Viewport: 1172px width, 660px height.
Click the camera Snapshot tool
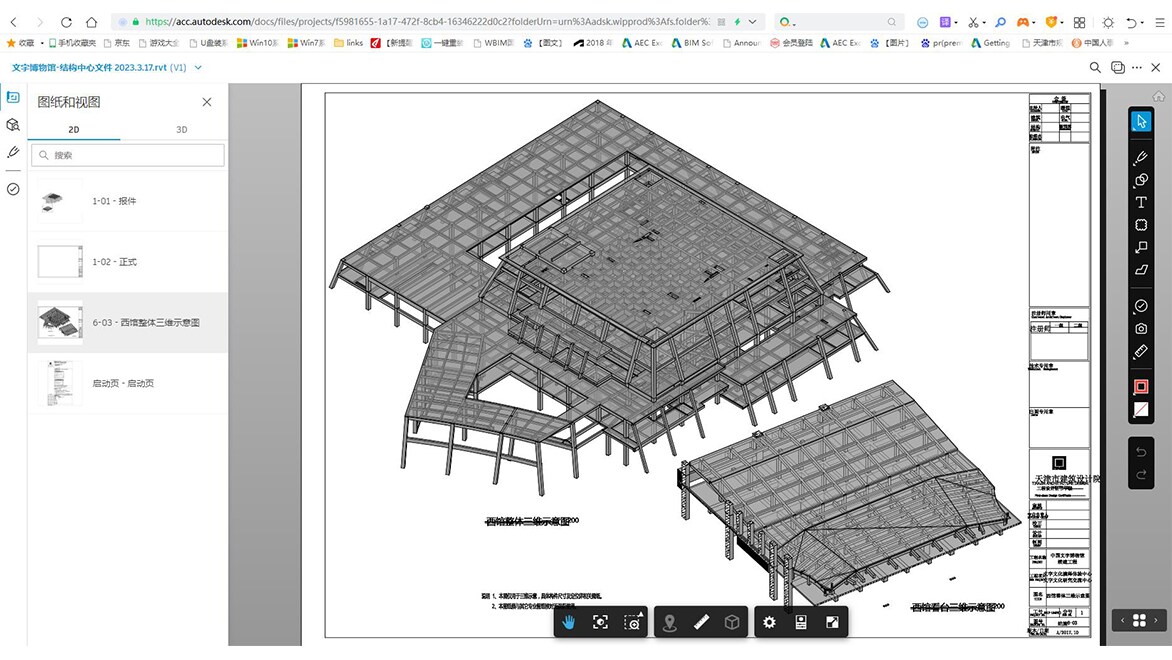(x=1141, y=329)
